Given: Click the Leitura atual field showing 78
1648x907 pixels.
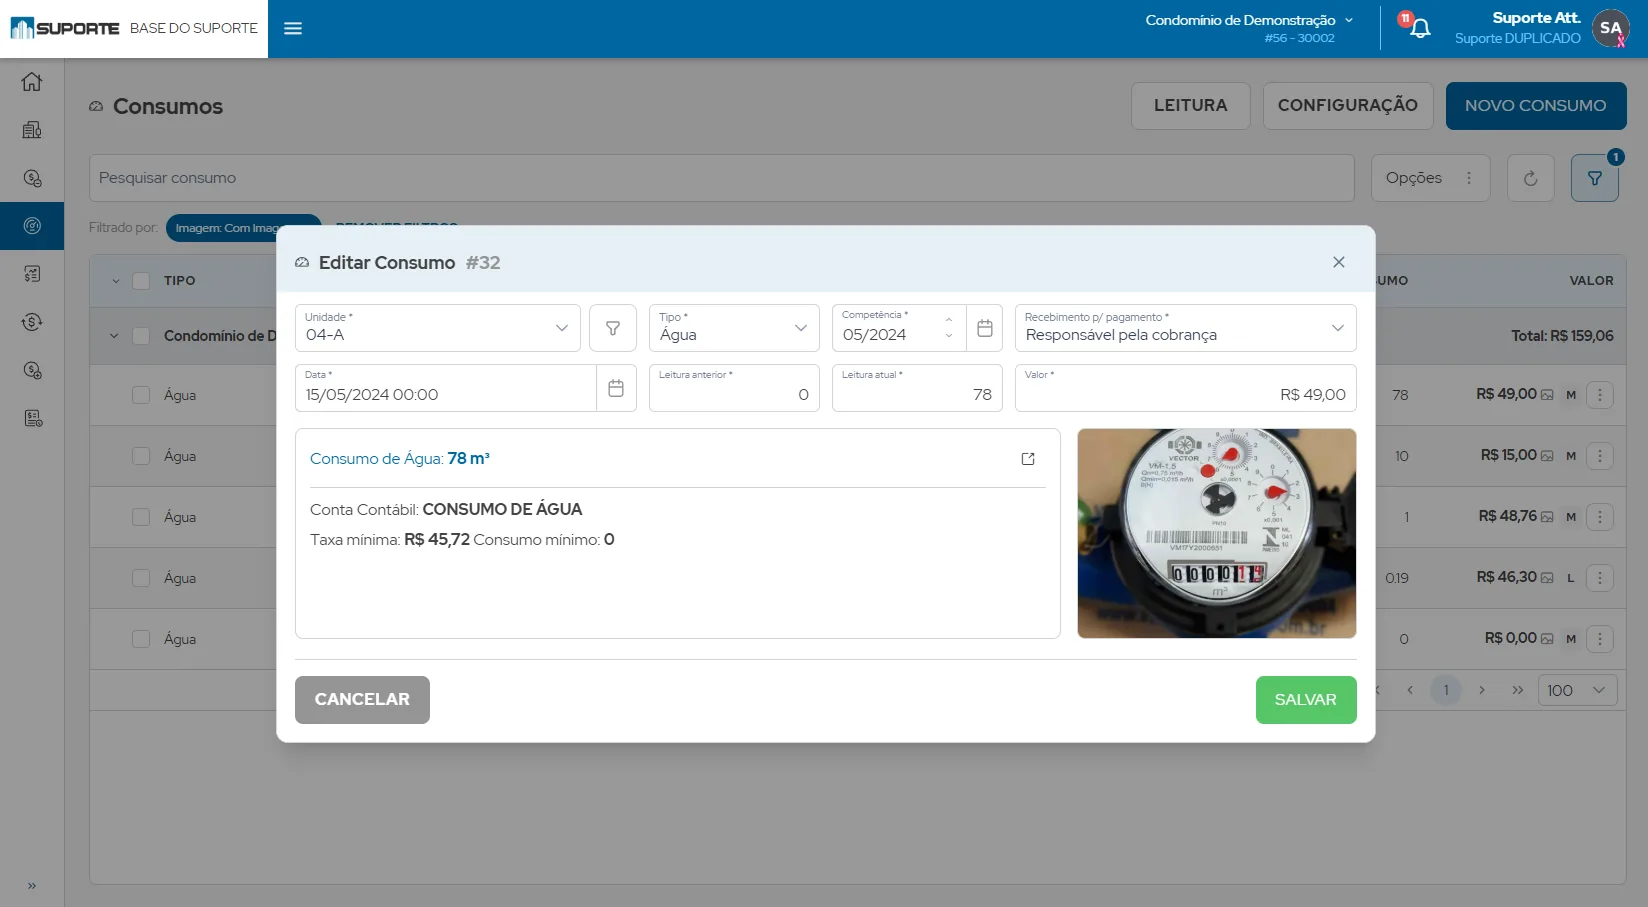Looking at the screenshot, I should coord(917,388).
